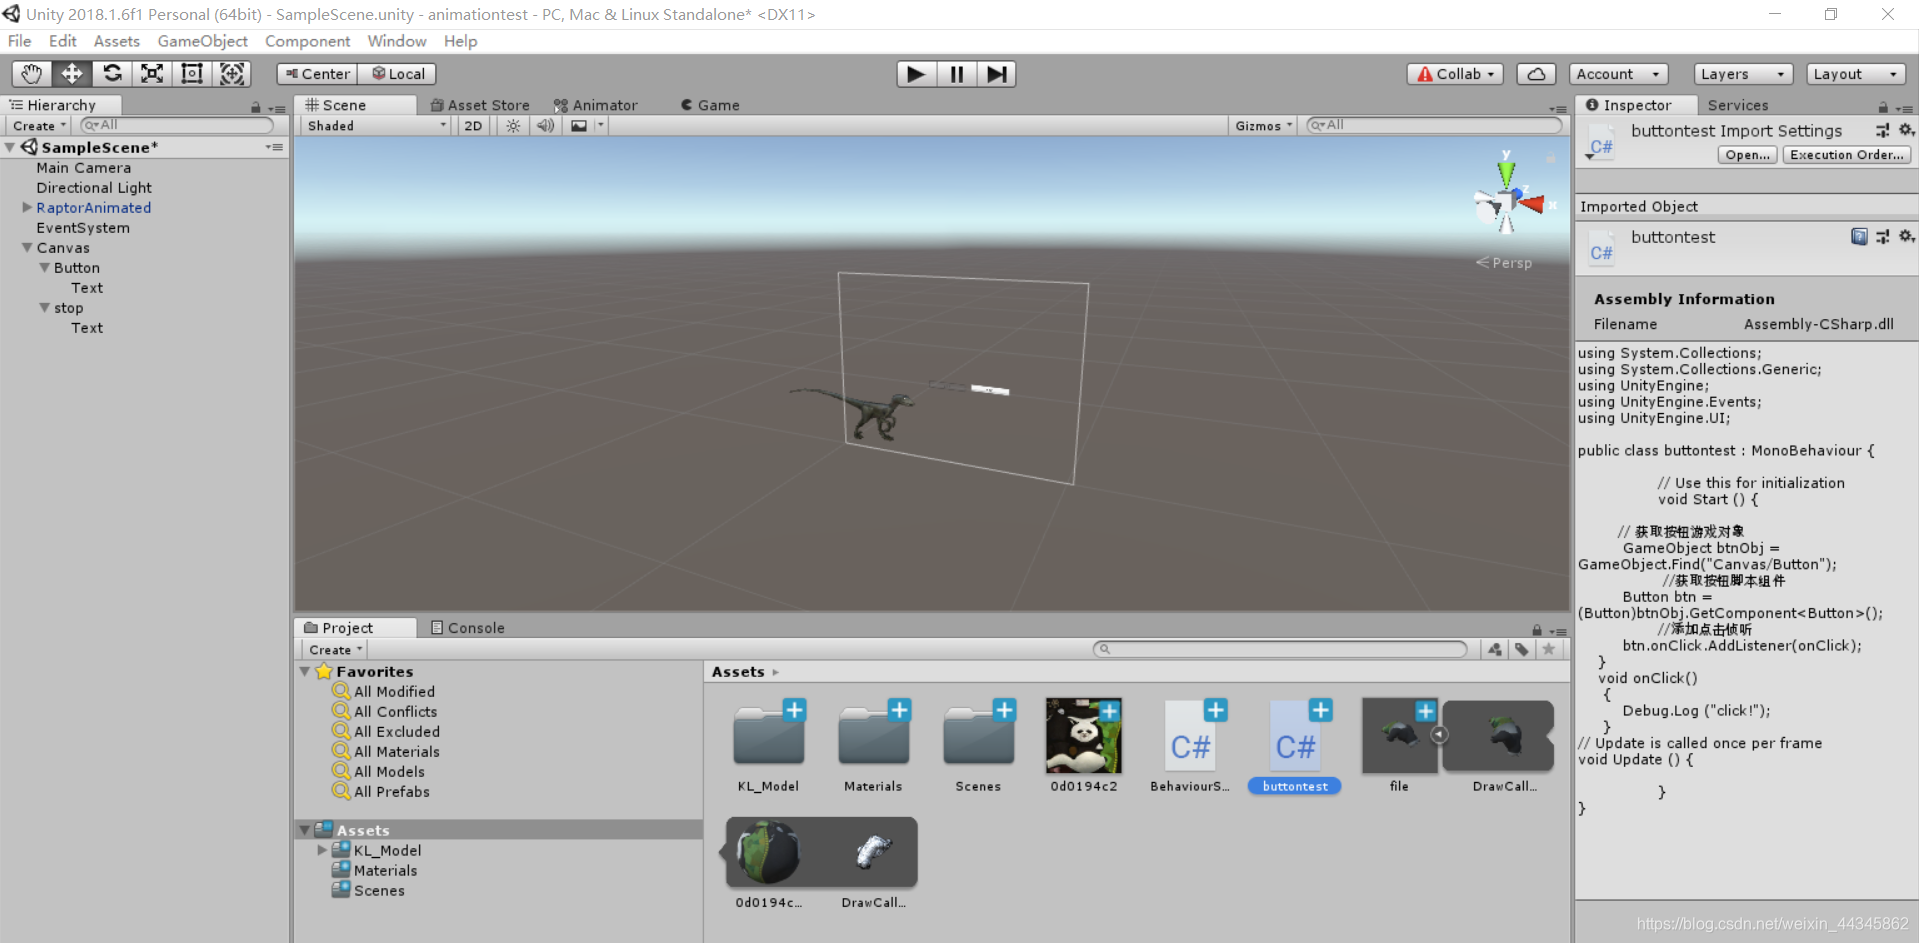The image size is (1919, 943).
Task: Select the Rotate tool
Action: point(112,74)
